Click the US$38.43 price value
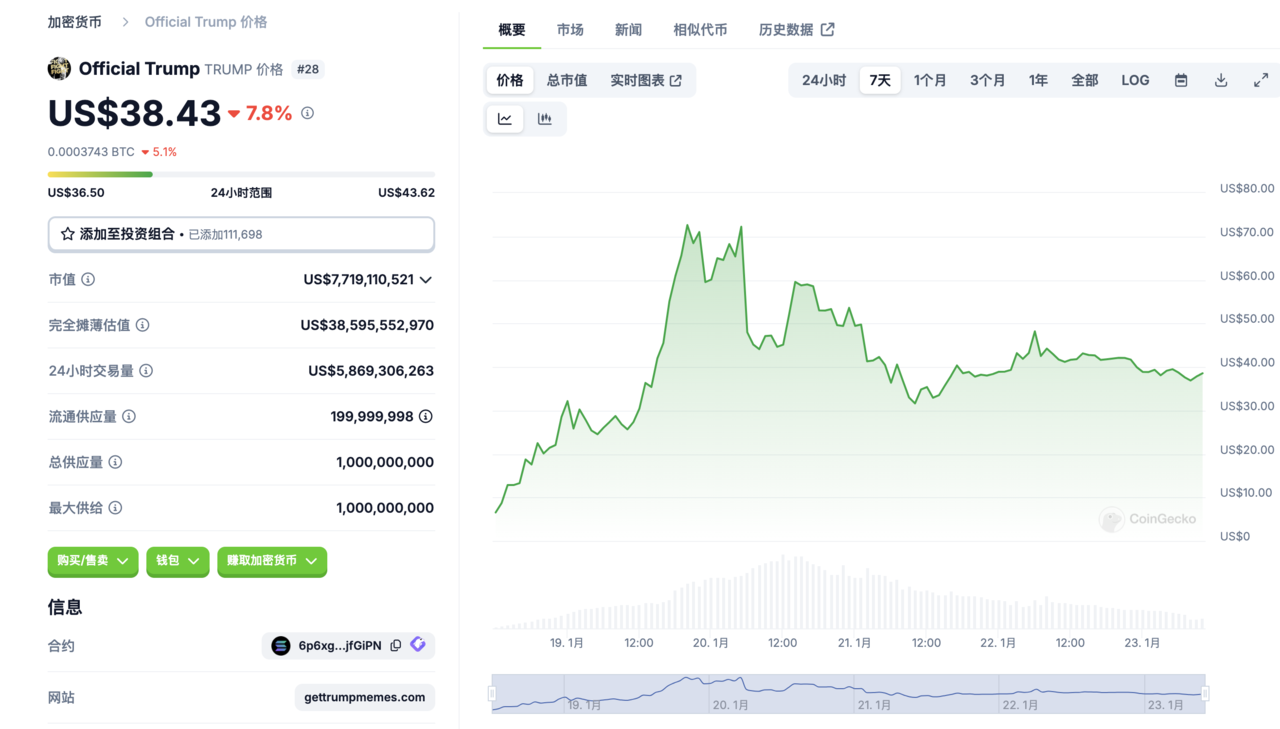This screenshot has width=1280, height=729. (134, 113)
